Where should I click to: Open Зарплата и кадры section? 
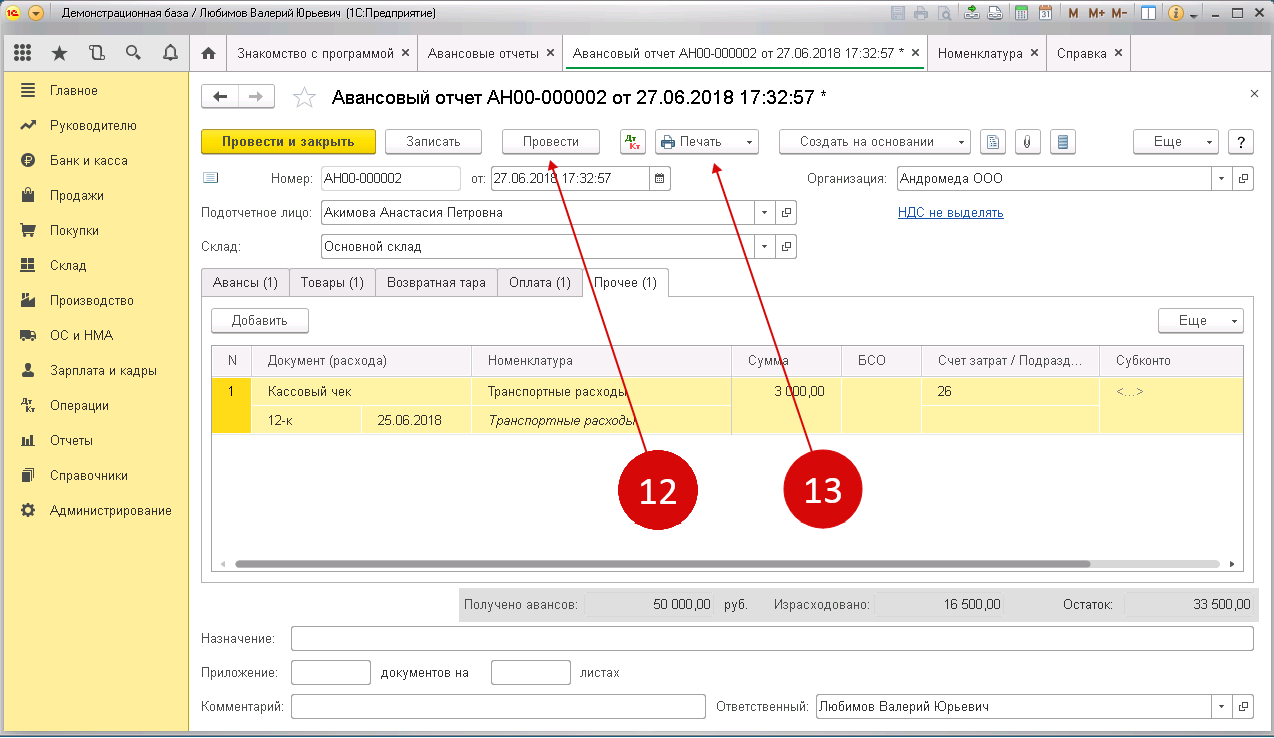103,370
